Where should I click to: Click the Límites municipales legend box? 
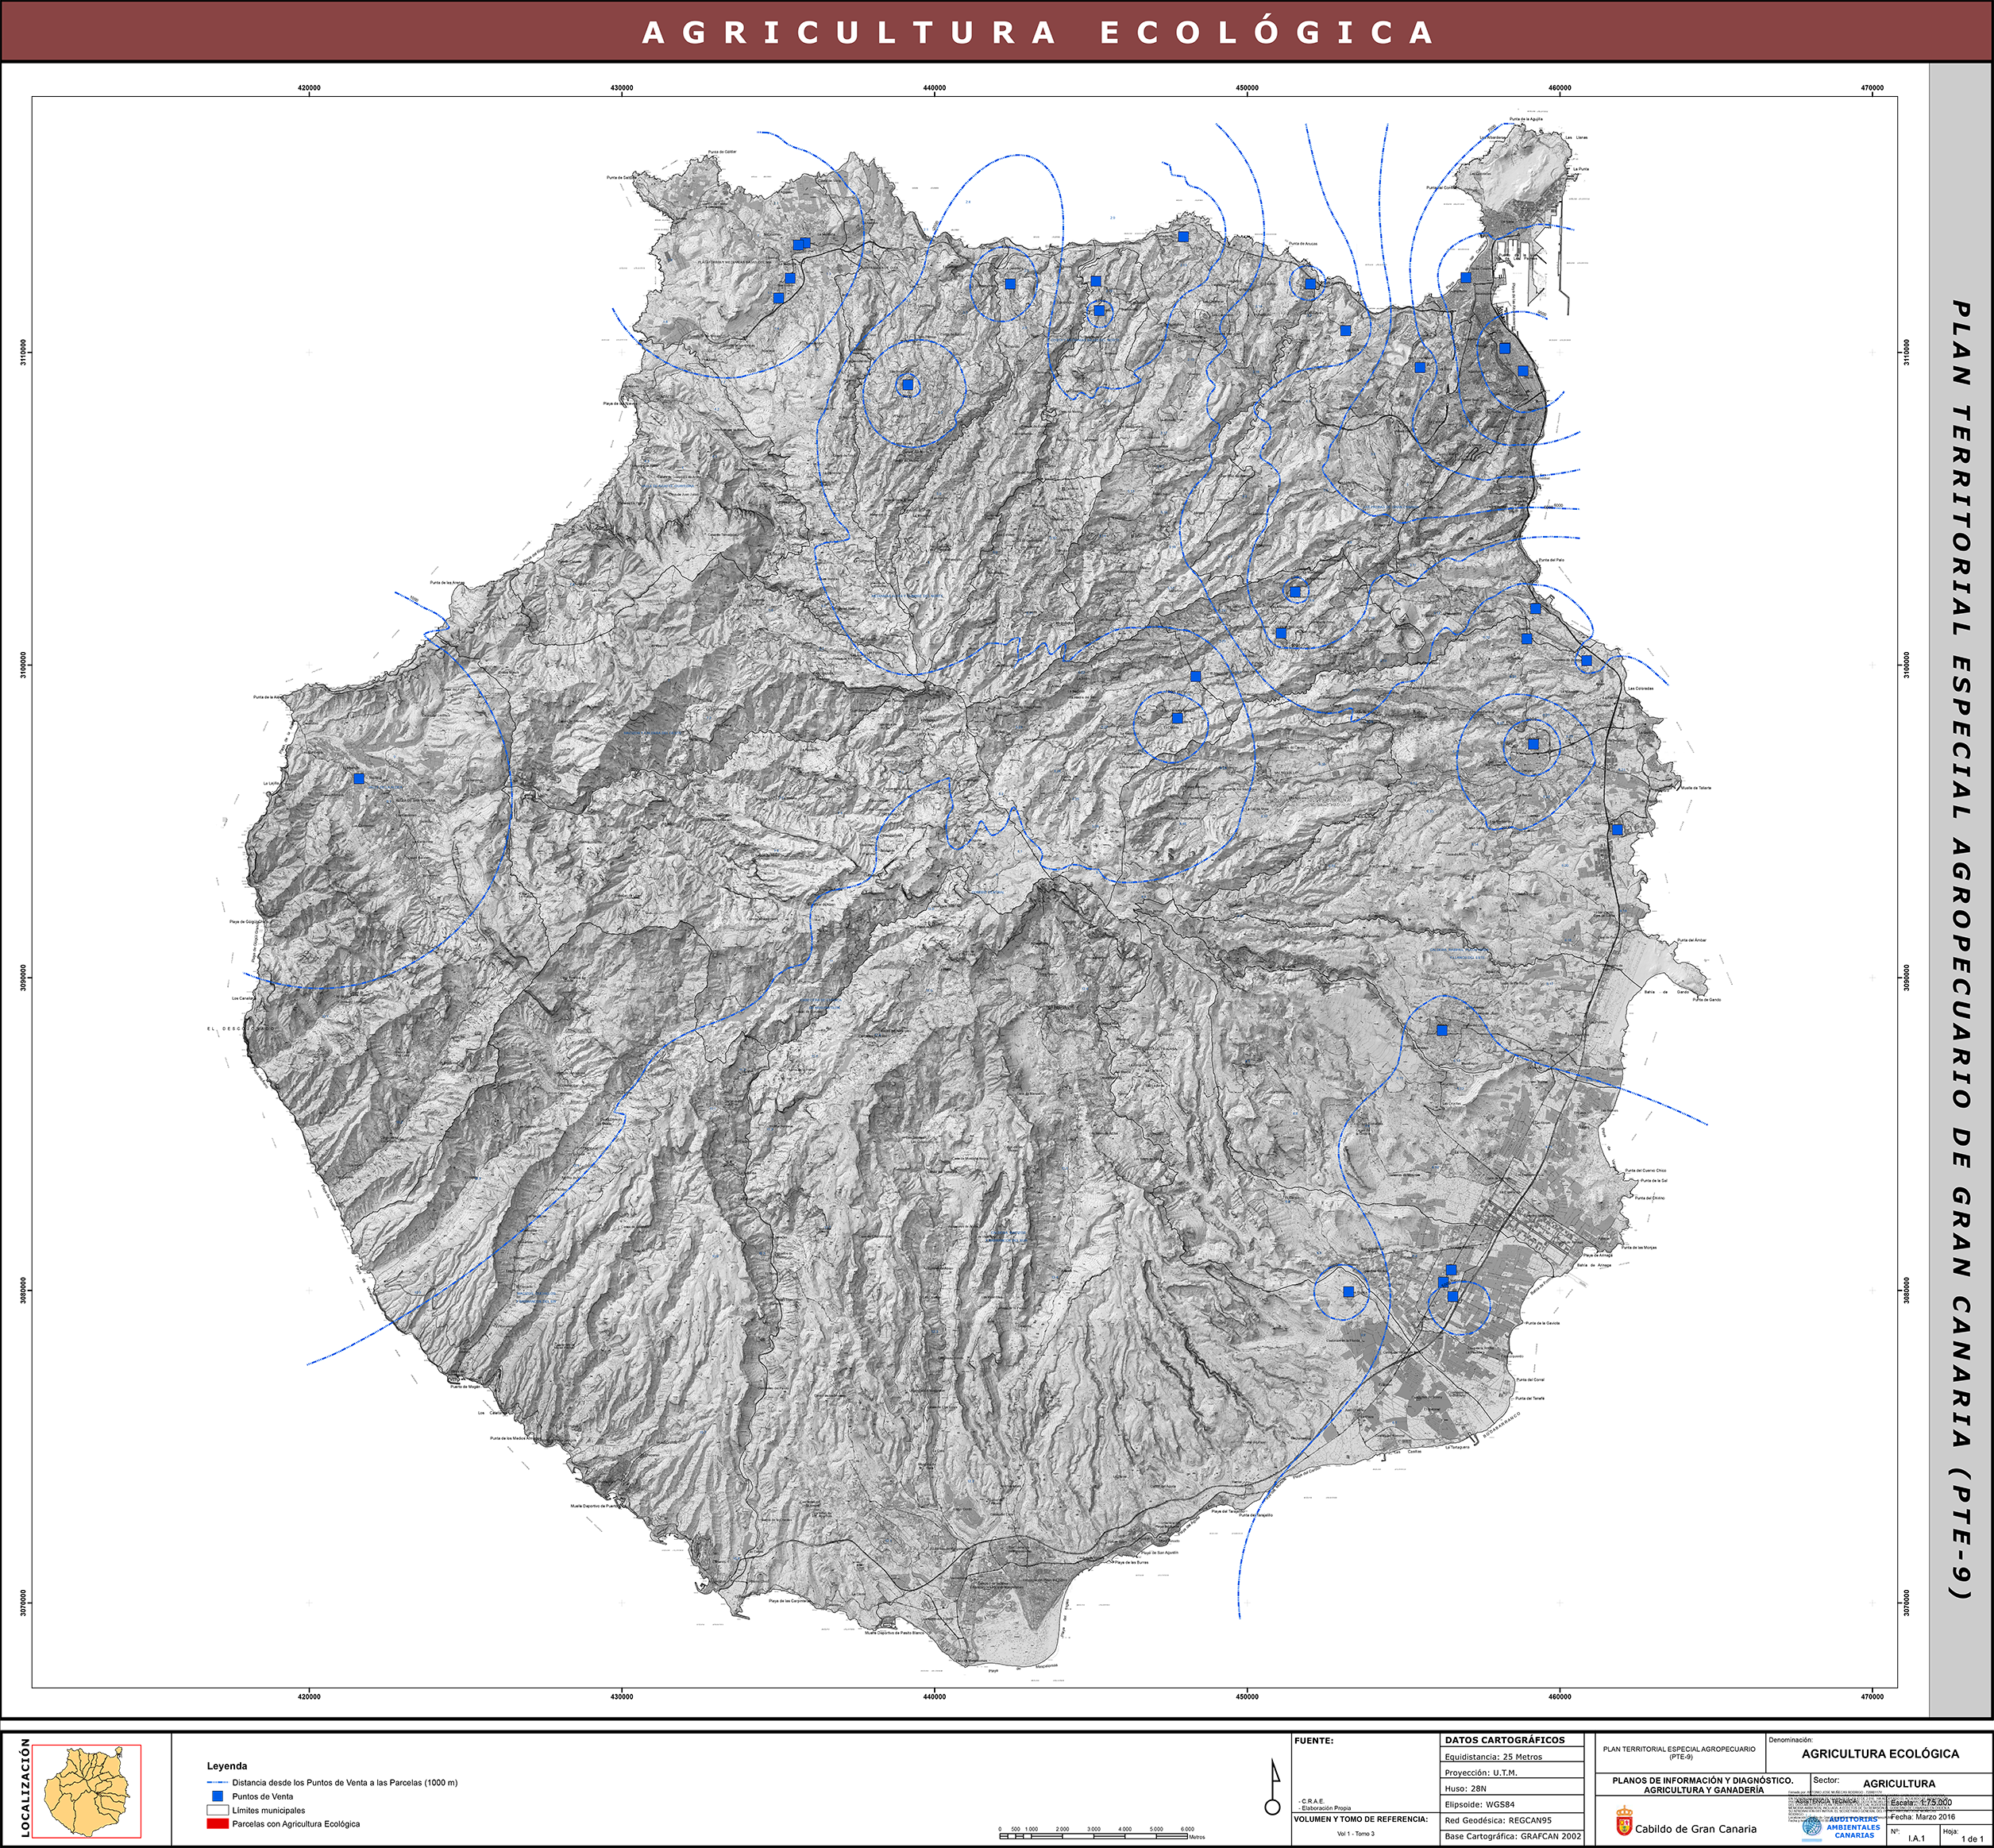217,1810
